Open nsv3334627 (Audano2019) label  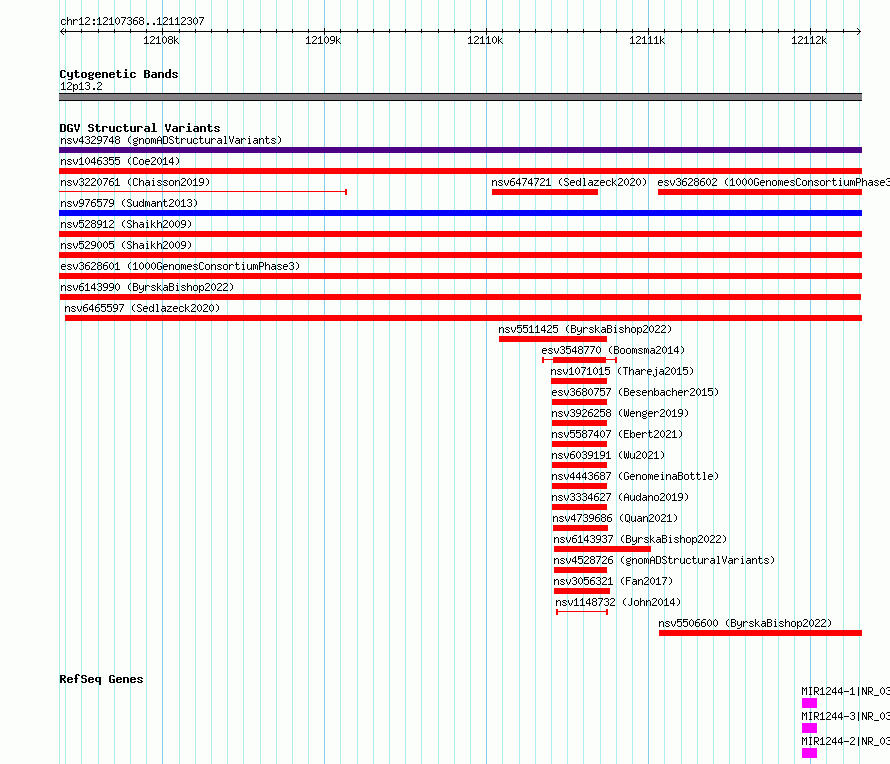(620, 497)
